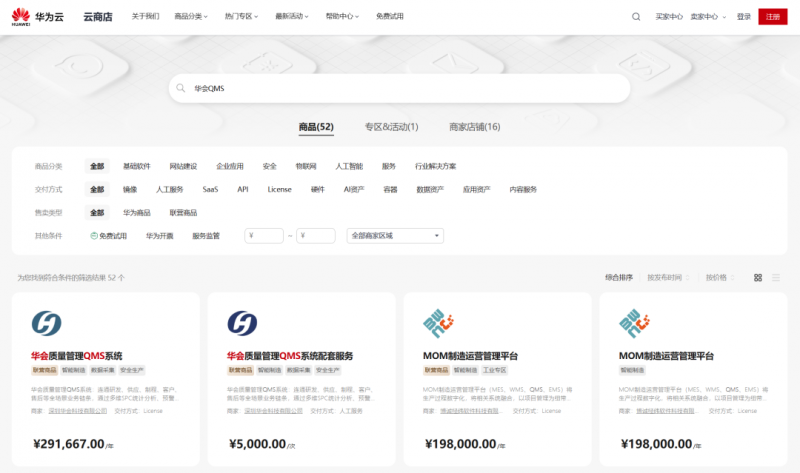Select 全部 in the 售卖类型 row

click(x=97, y=212)
